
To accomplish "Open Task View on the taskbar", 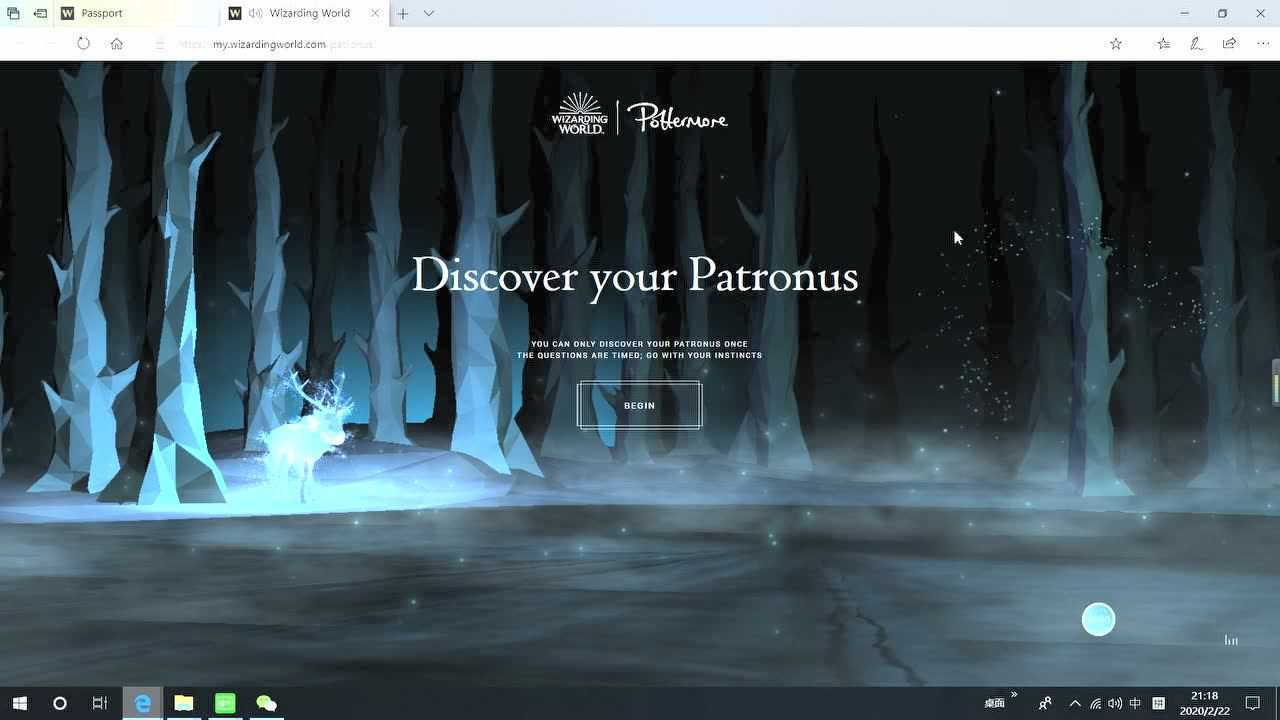I will [99, 703].
